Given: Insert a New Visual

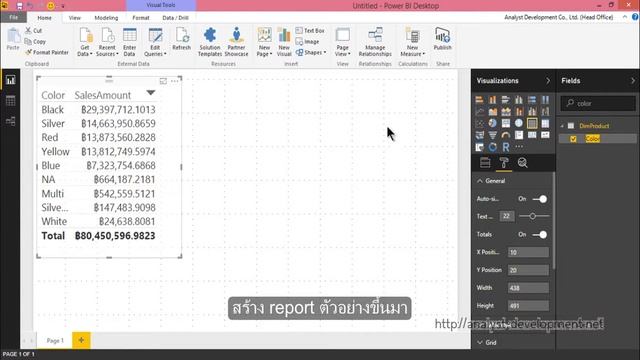Looking at the screenshot, I should click(x=284, y=42).
